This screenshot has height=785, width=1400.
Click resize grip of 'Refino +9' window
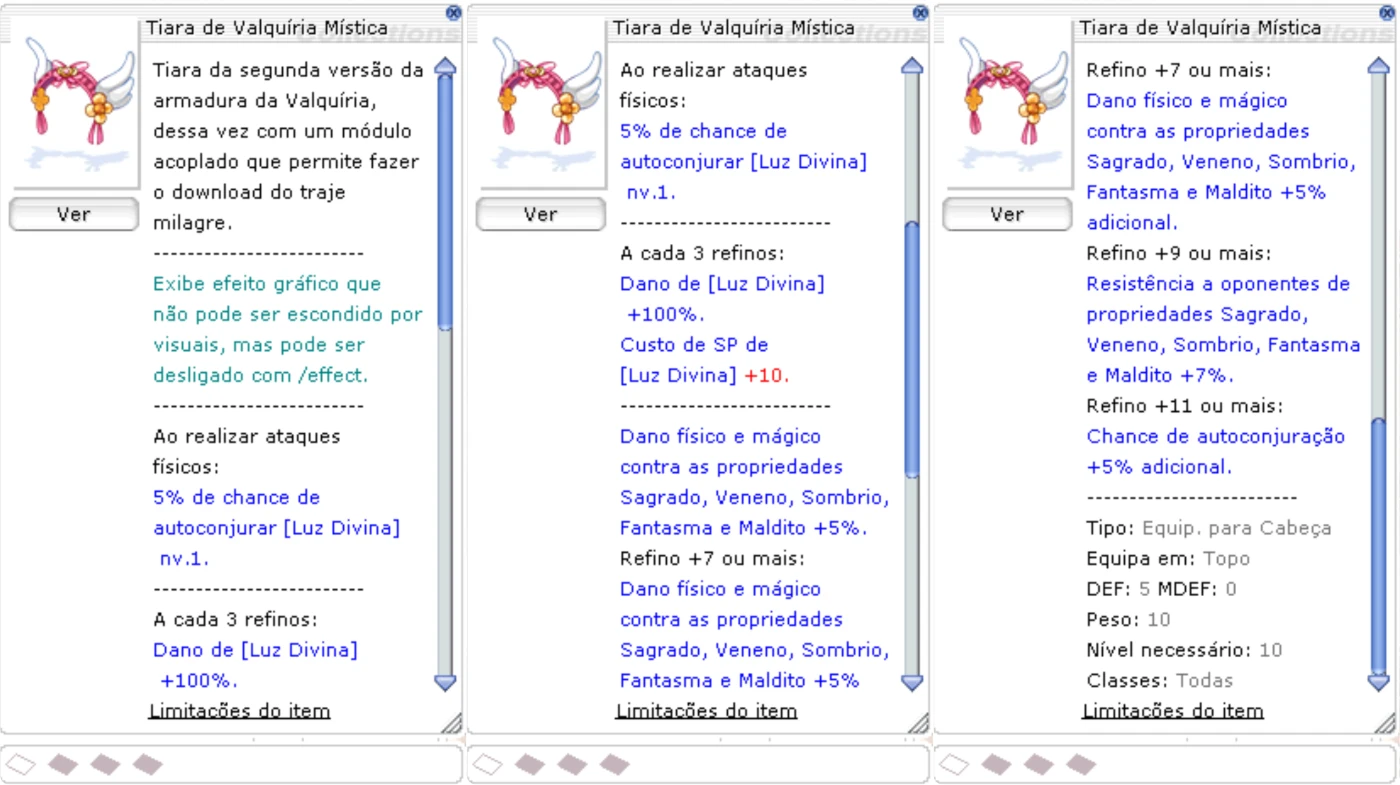click(1385, 722)
